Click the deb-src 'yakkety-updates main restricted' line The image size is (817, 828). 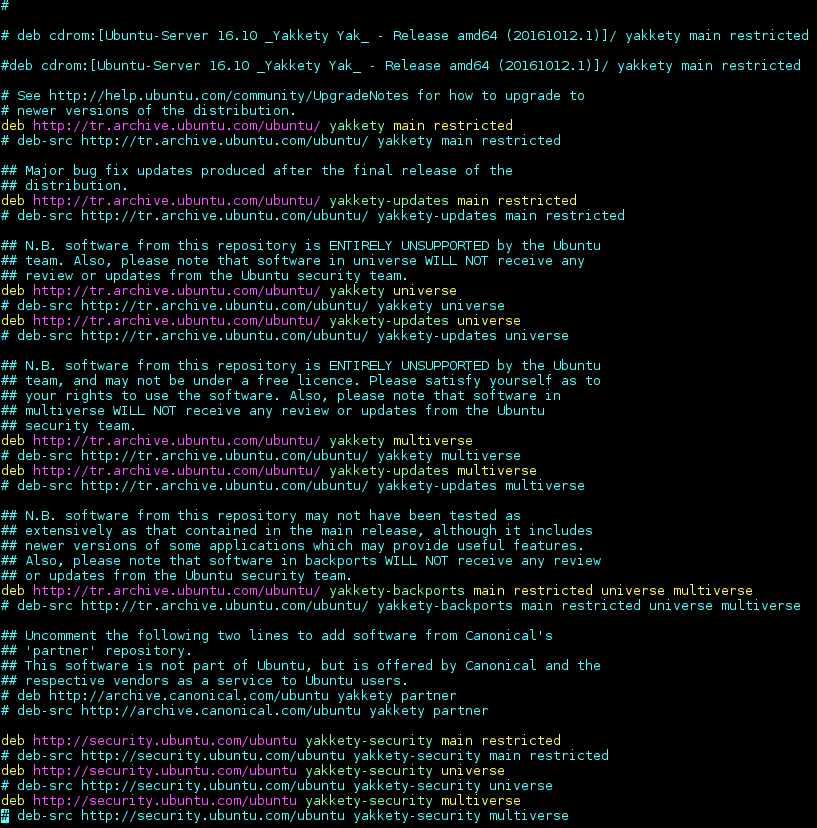click(313, 216)
